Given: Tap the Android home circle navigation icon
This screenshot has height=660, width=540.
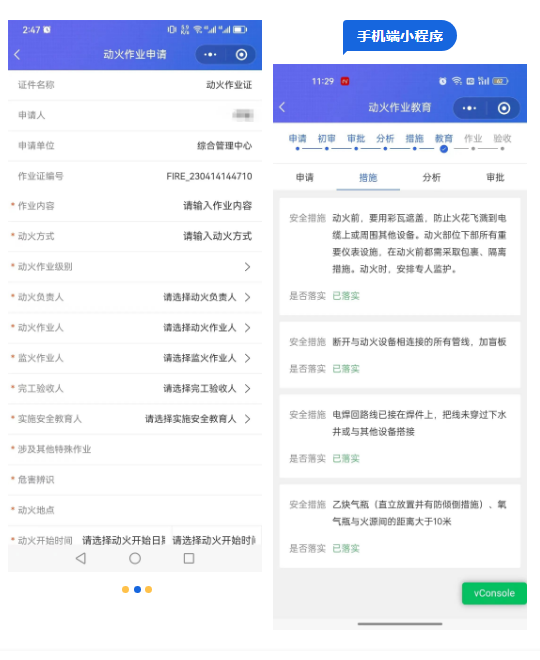Looking at the screenshot, I should coord(135,559).
